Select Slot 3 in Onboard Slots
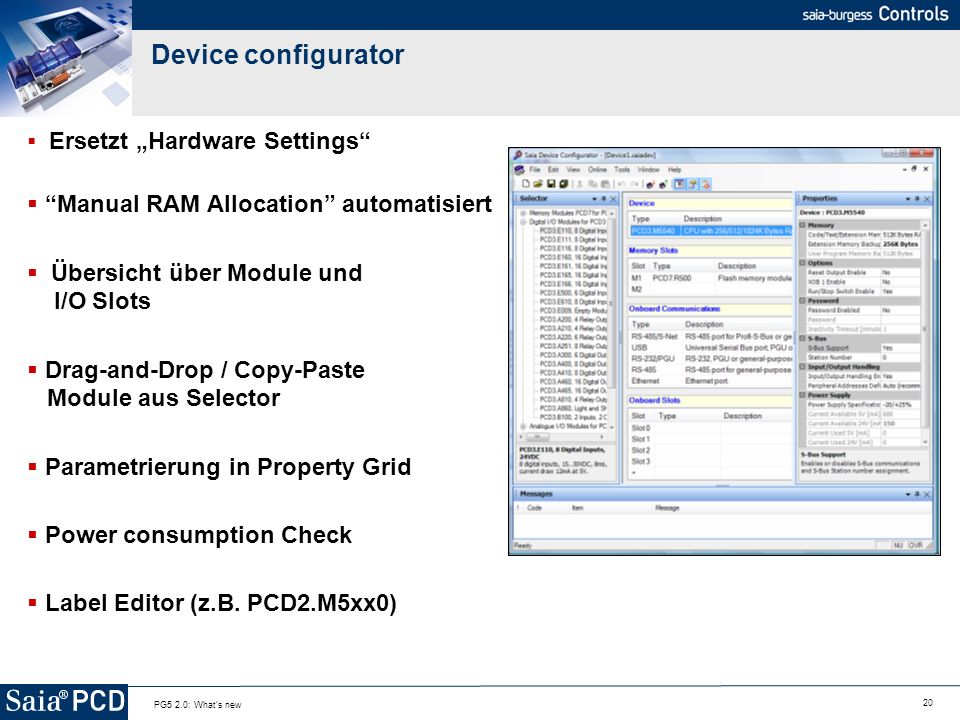The height and width of the screenshot is (720, 960). 710,462
